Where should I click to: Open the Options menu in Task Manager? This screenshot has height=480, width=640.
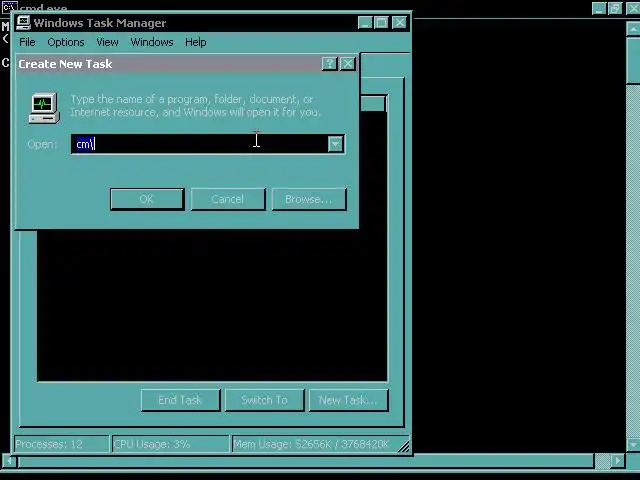[66, 42]
